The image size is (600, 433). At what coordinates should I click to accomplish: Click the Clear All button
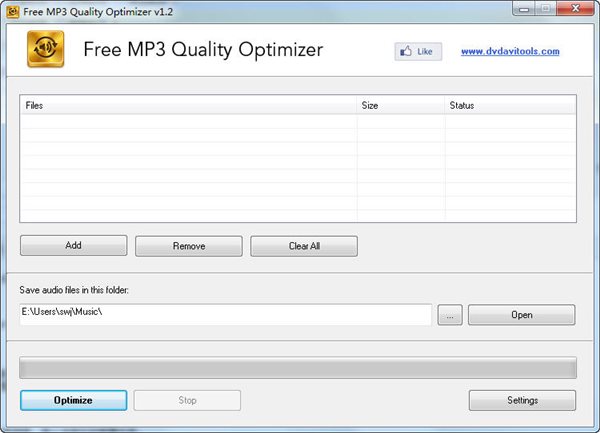point(304,246)
